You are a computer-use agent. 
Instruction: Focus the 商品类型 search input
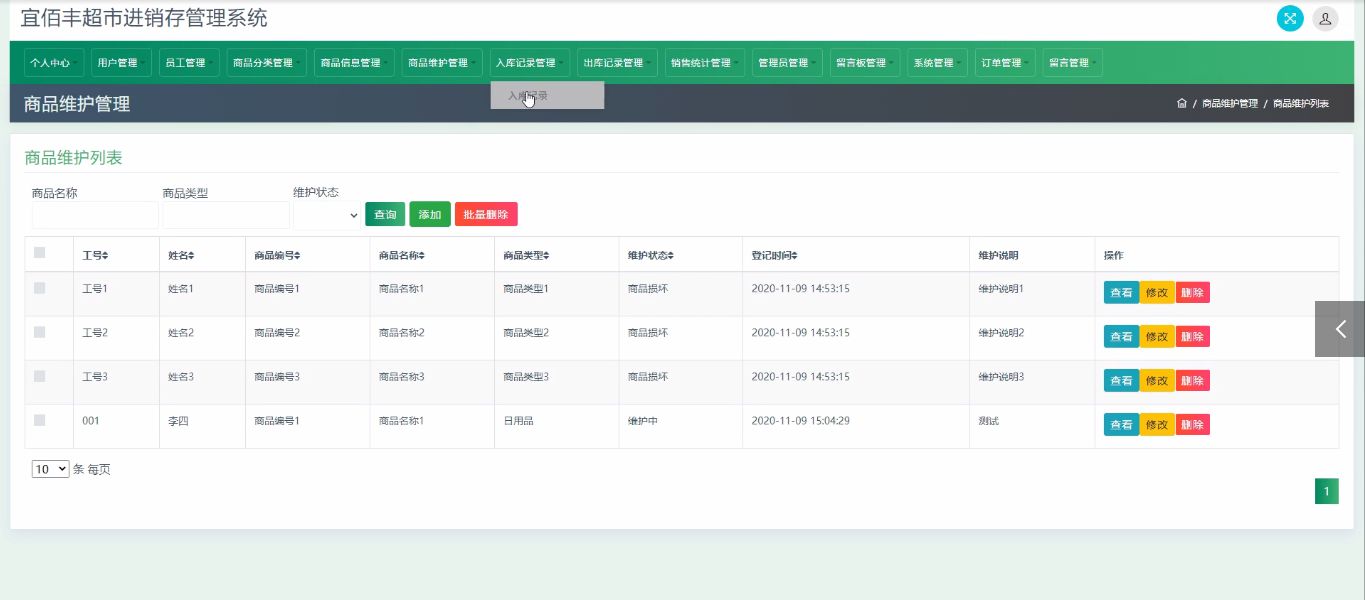226,215
